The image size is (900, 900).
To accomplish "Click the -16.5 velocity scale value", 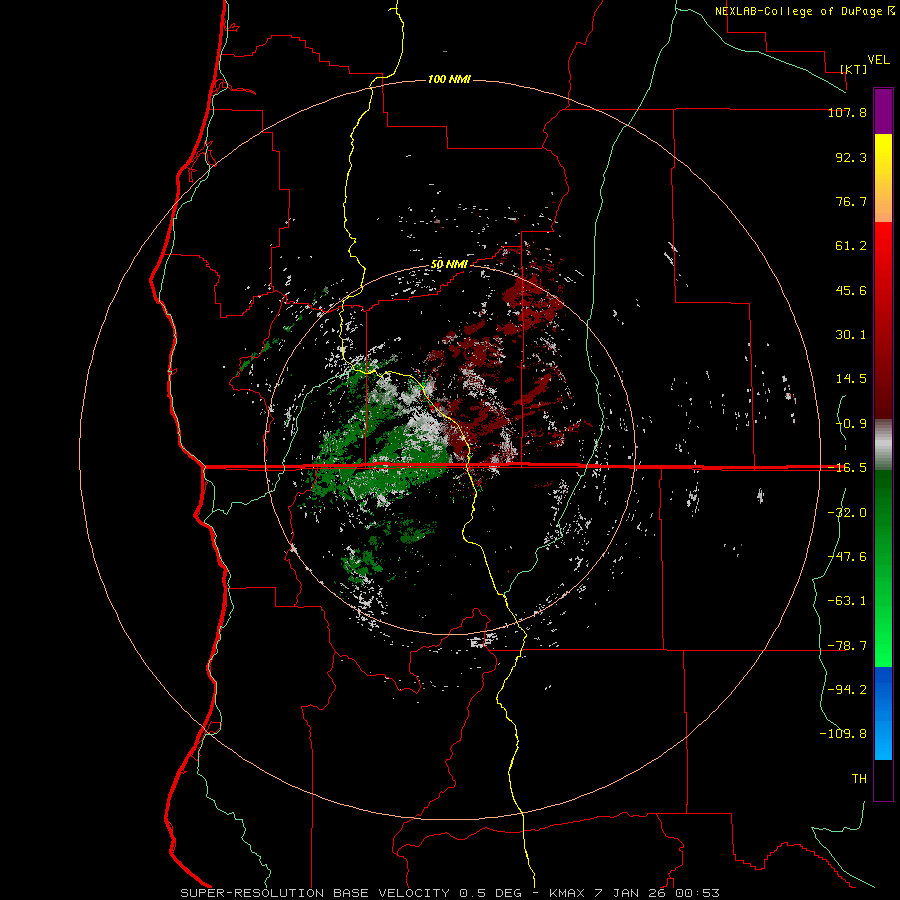I will 847,468.
